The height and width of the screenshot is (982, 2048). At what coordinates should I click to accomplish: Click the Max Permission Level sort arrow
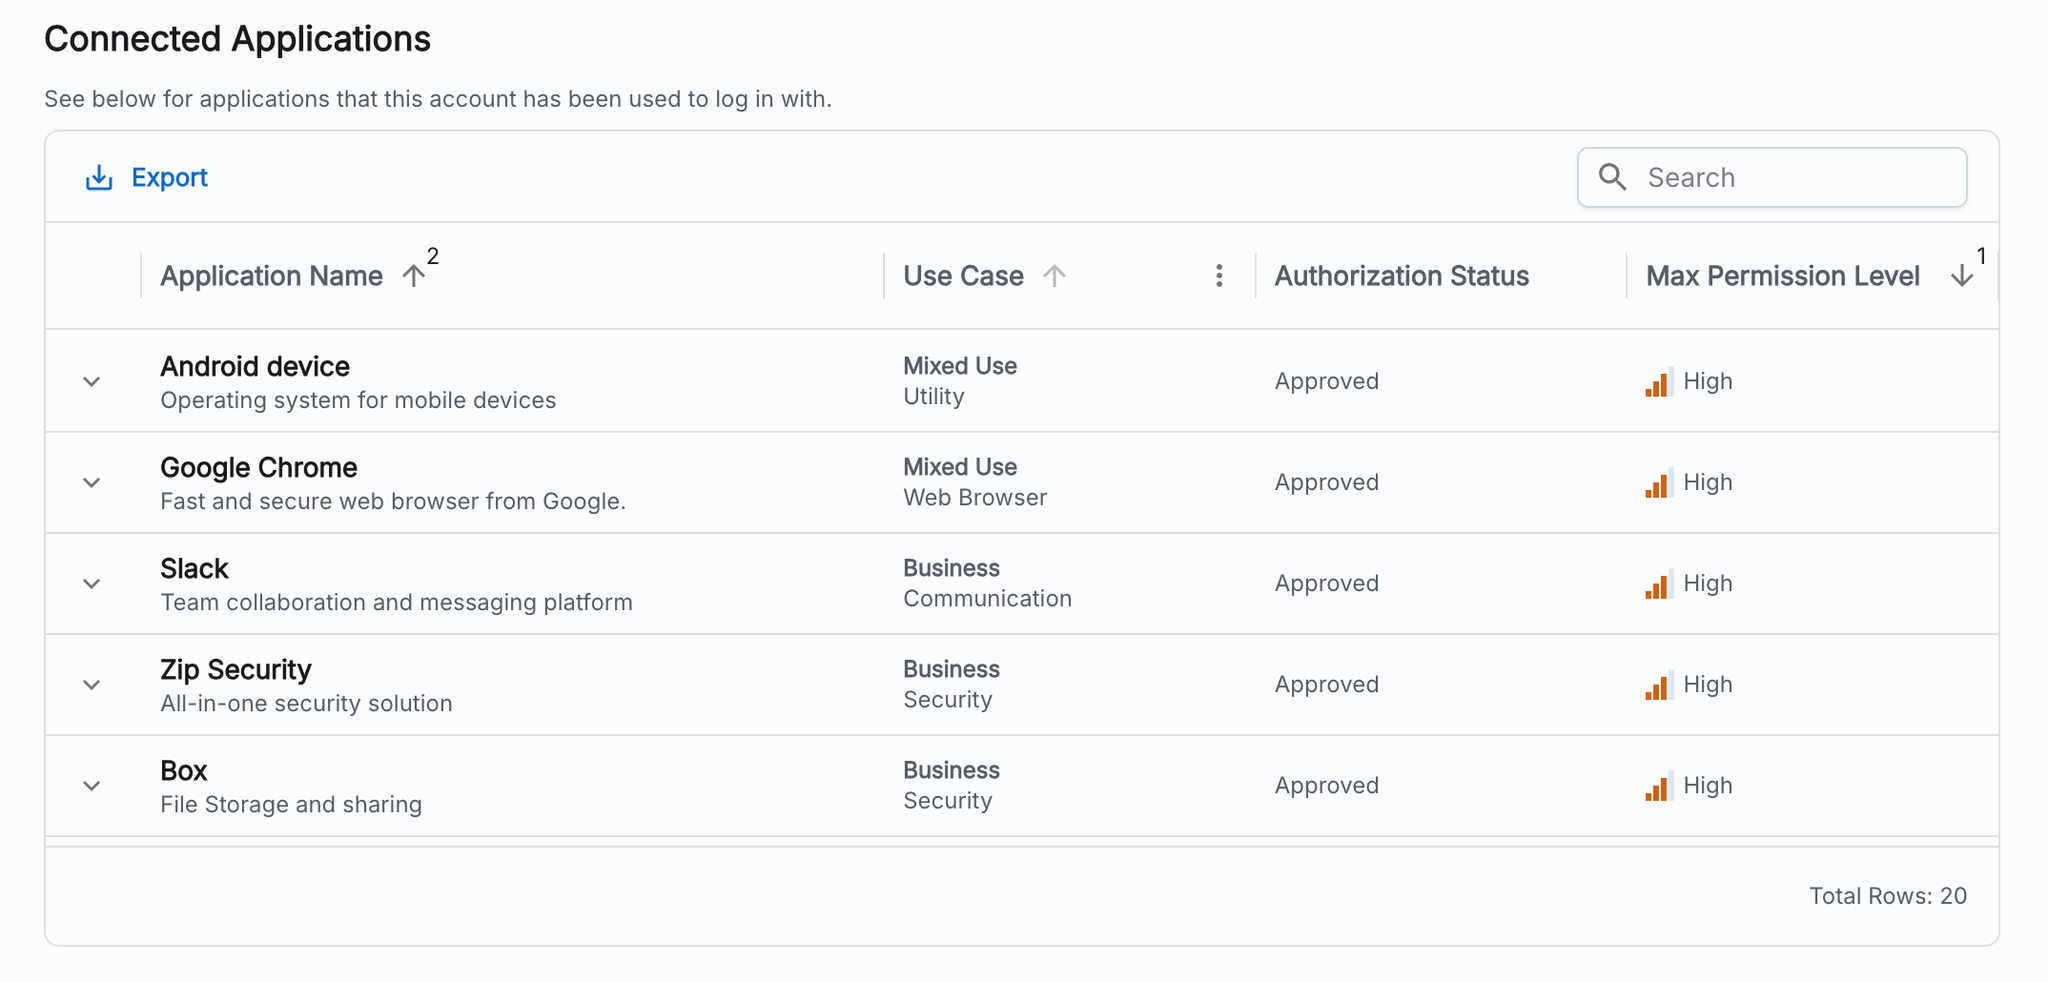point(1961,276)
